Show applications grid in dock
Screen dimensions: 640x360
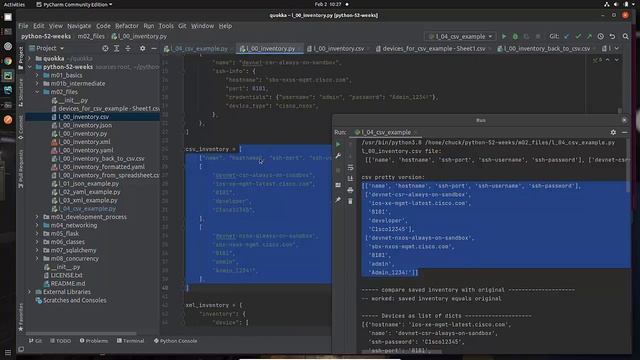[8, 352]
